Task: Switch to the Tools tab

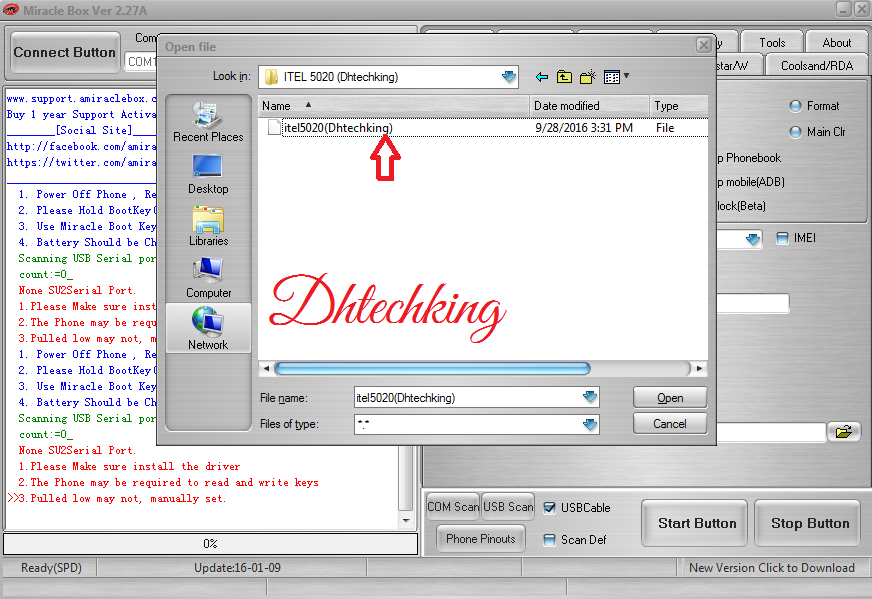Action: (x=772, y=43)
